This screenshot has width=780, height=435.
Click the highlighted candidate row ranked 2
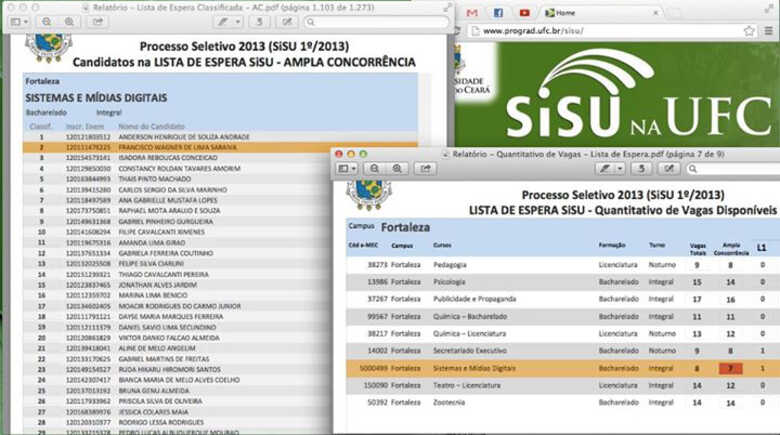[x=220, y=147]
